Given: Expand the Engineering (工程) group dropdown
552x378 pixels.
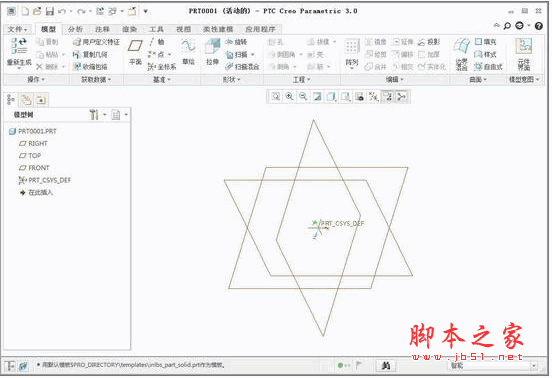Looking at the screenshot, I should (x=301, y=80).
